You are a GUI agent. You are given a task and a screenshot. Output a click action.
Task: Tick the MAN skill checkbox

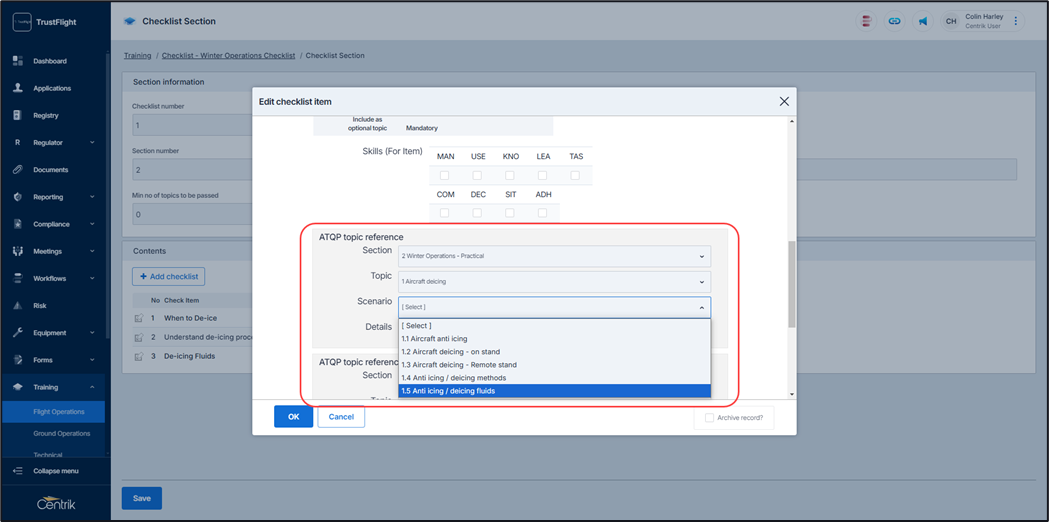tap(445, 175)
